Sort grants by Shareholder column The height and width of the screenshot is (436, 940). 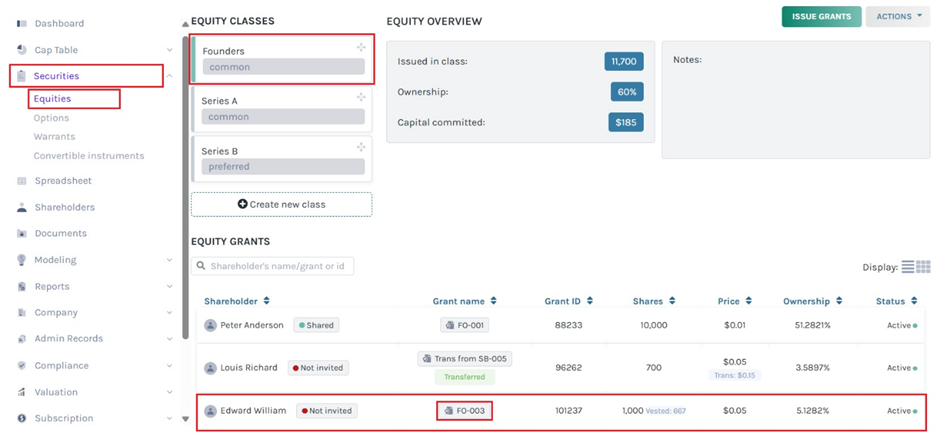click(238, 301)
